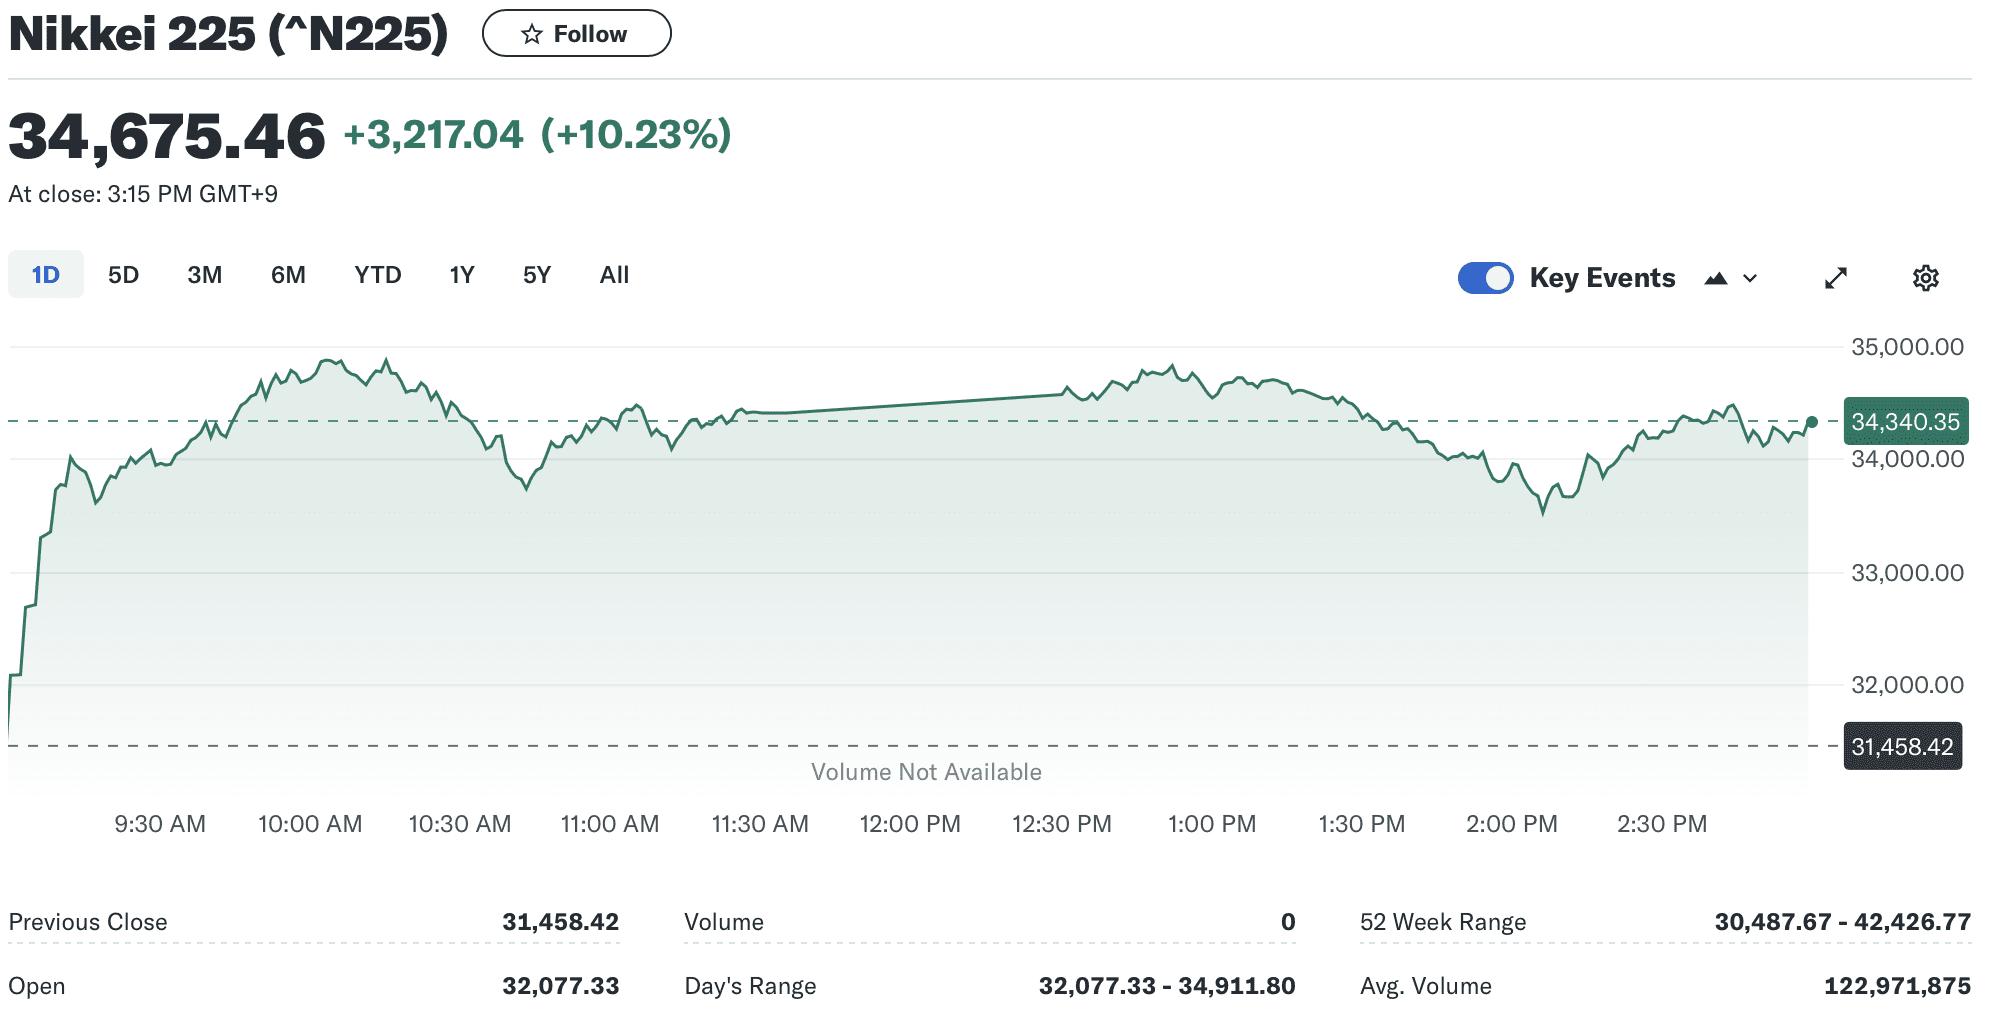
Task: Click the Avg. Volume label
Action: tap(1426, 986)
